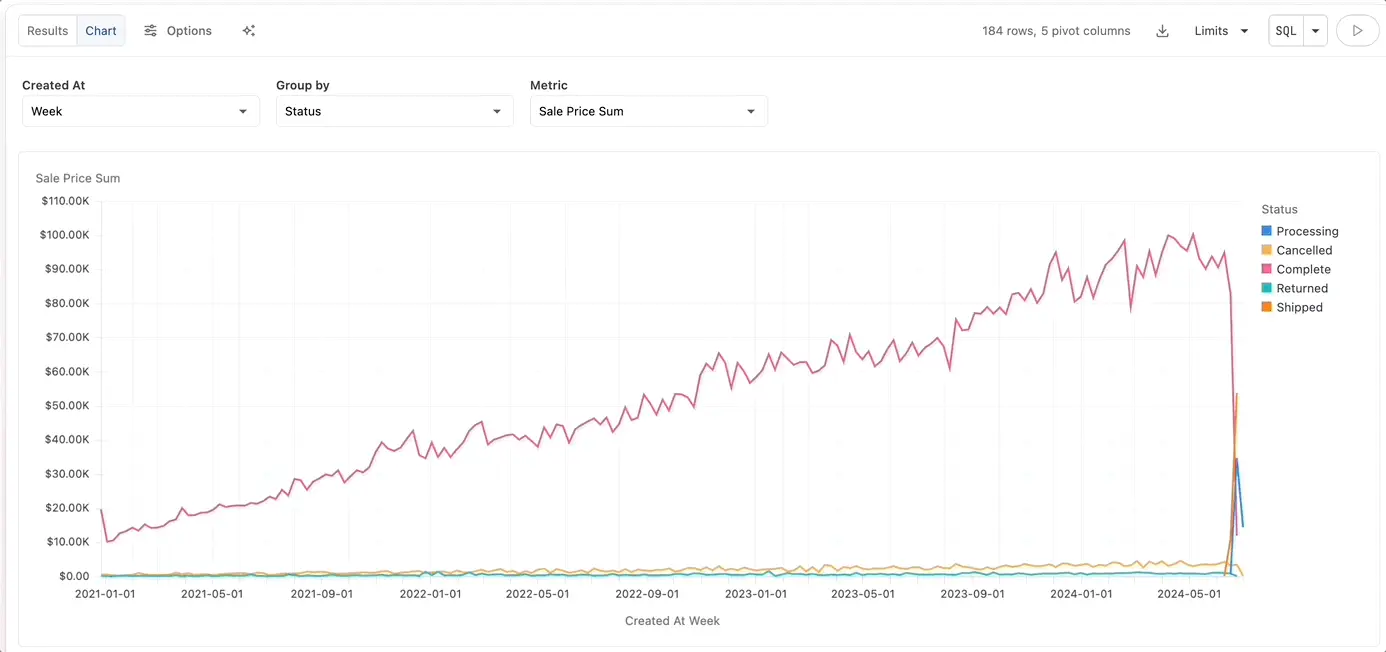Toggle the Processing series in legend
This screenshot has height=652, width=1386.
click(1306, 231)
